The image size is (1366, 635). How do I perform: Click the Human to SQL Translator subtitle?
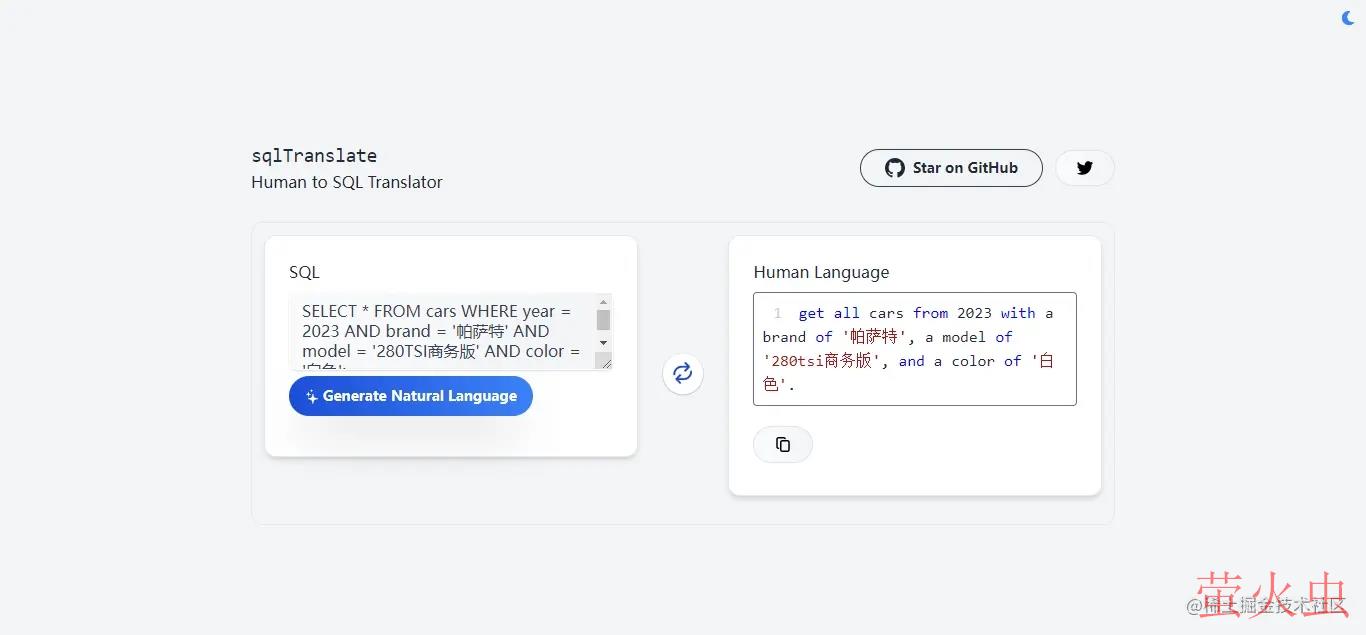[346, 182]
